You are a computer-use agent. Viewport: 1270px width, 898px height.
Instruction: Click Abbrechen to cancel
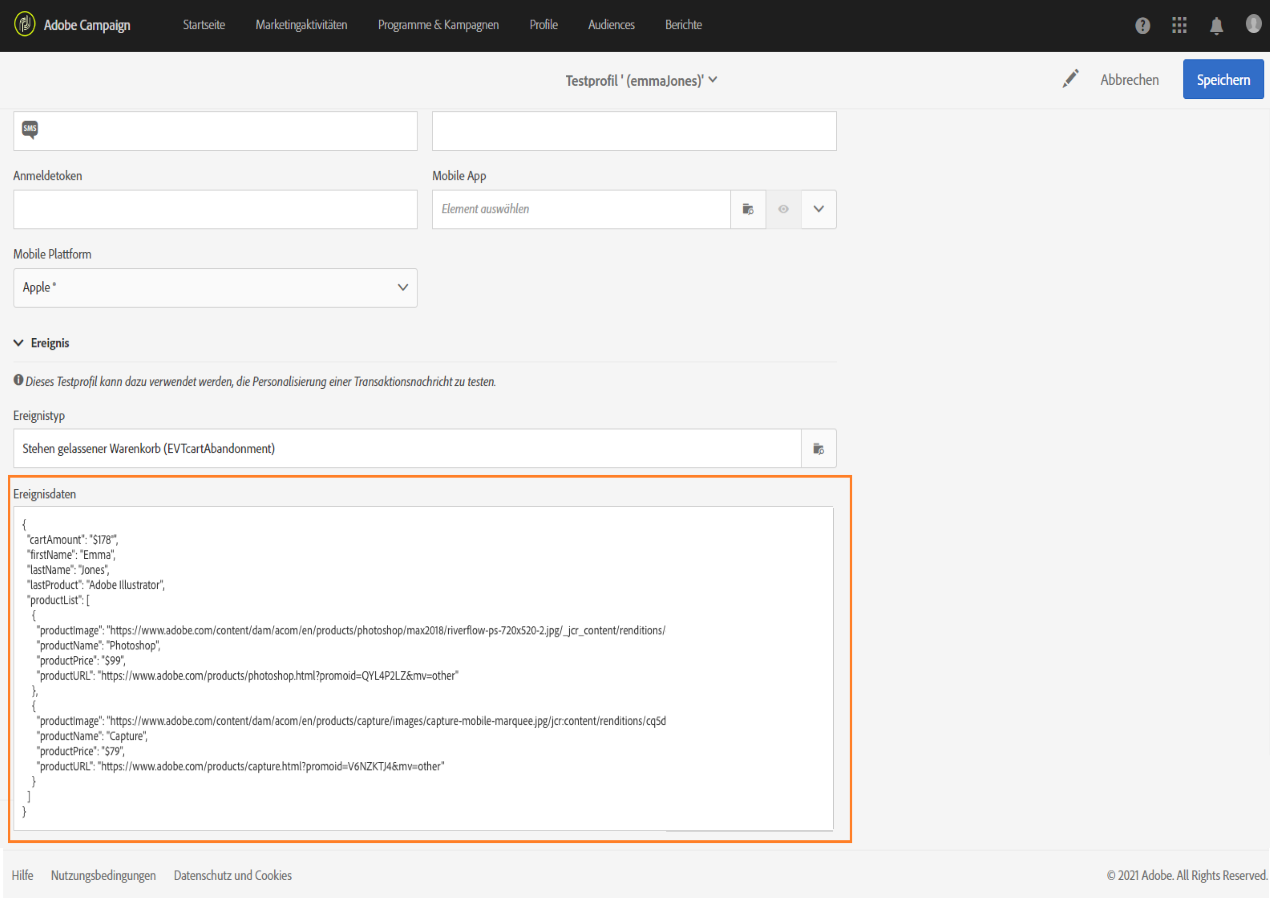pos(1130,80)
